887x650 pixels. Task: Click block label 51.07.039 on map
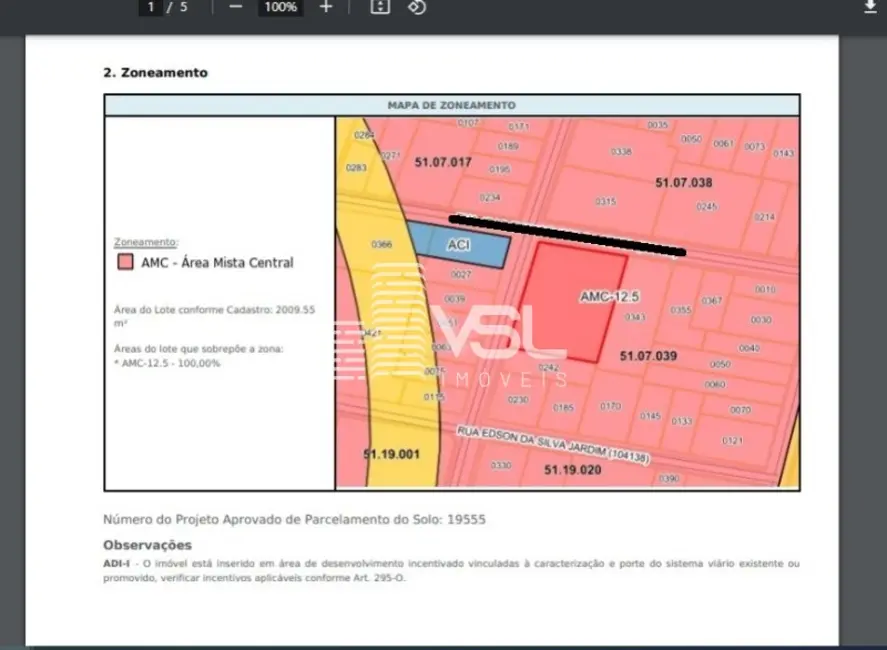click(648, 356)
